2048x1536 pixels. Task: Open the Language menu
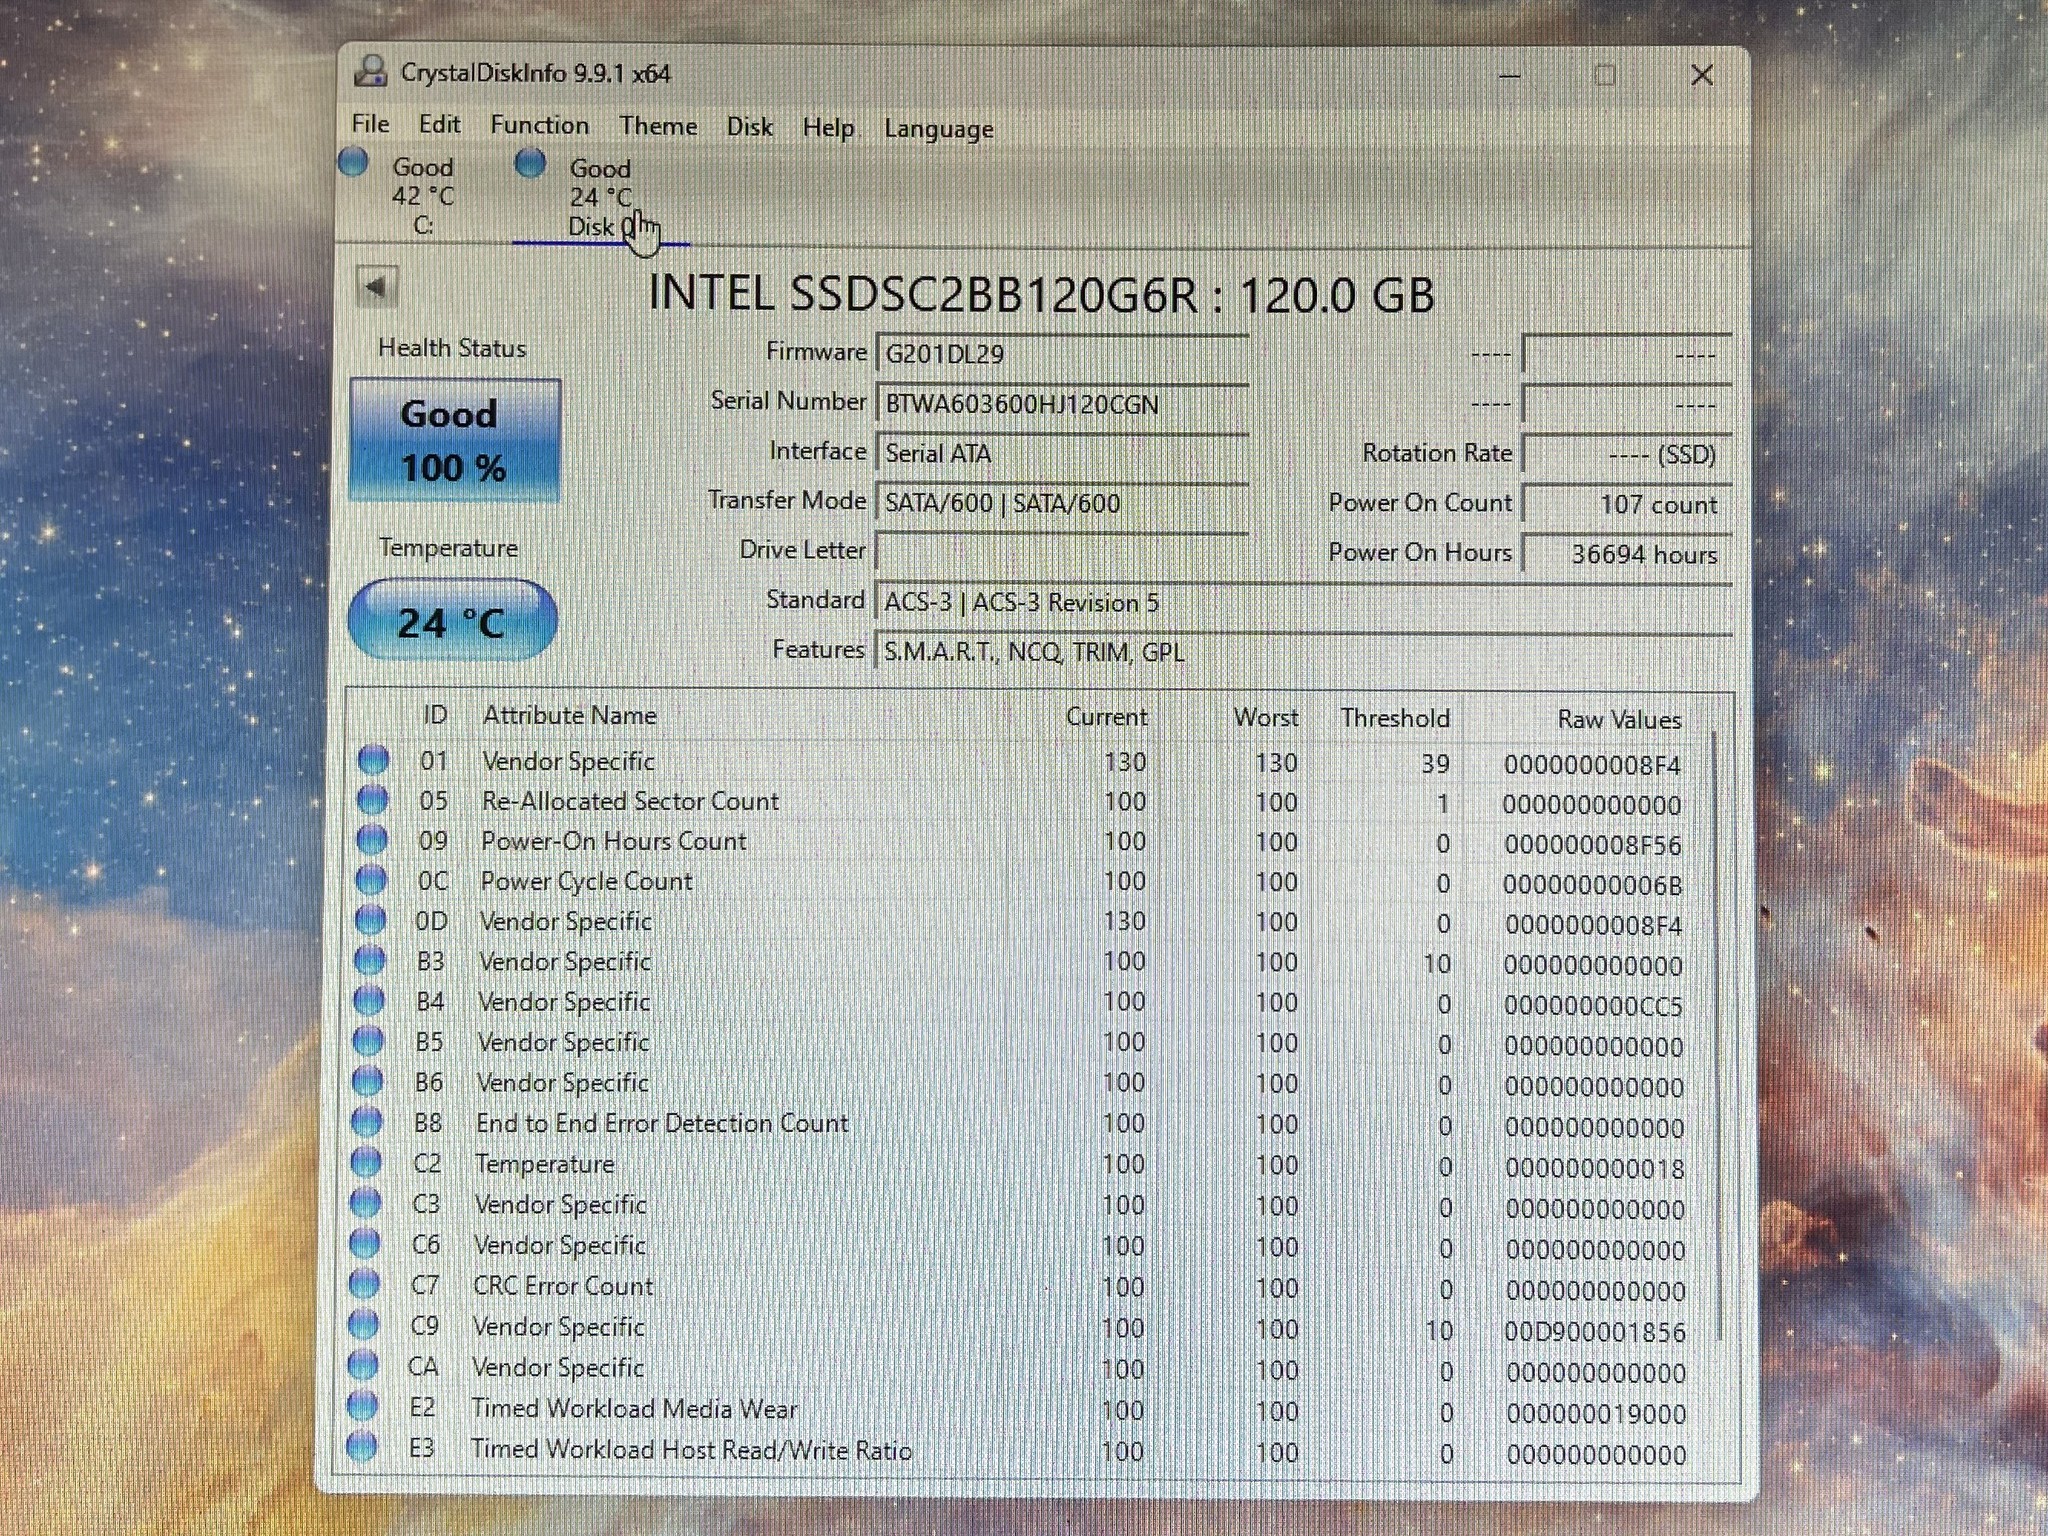click(938, 129)
